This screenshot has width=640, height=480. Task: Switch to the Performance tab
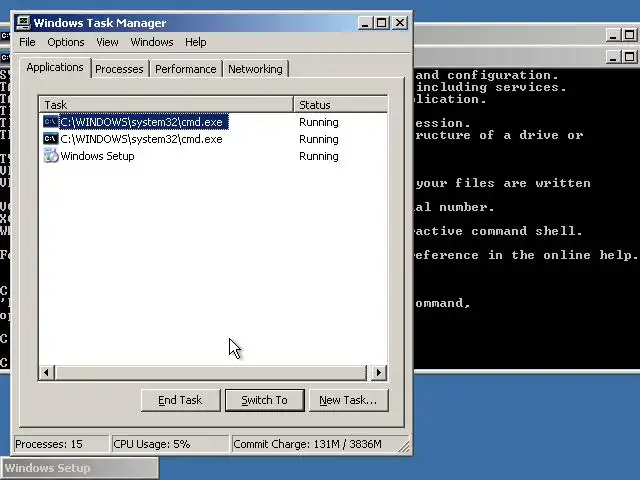[186, 69]
